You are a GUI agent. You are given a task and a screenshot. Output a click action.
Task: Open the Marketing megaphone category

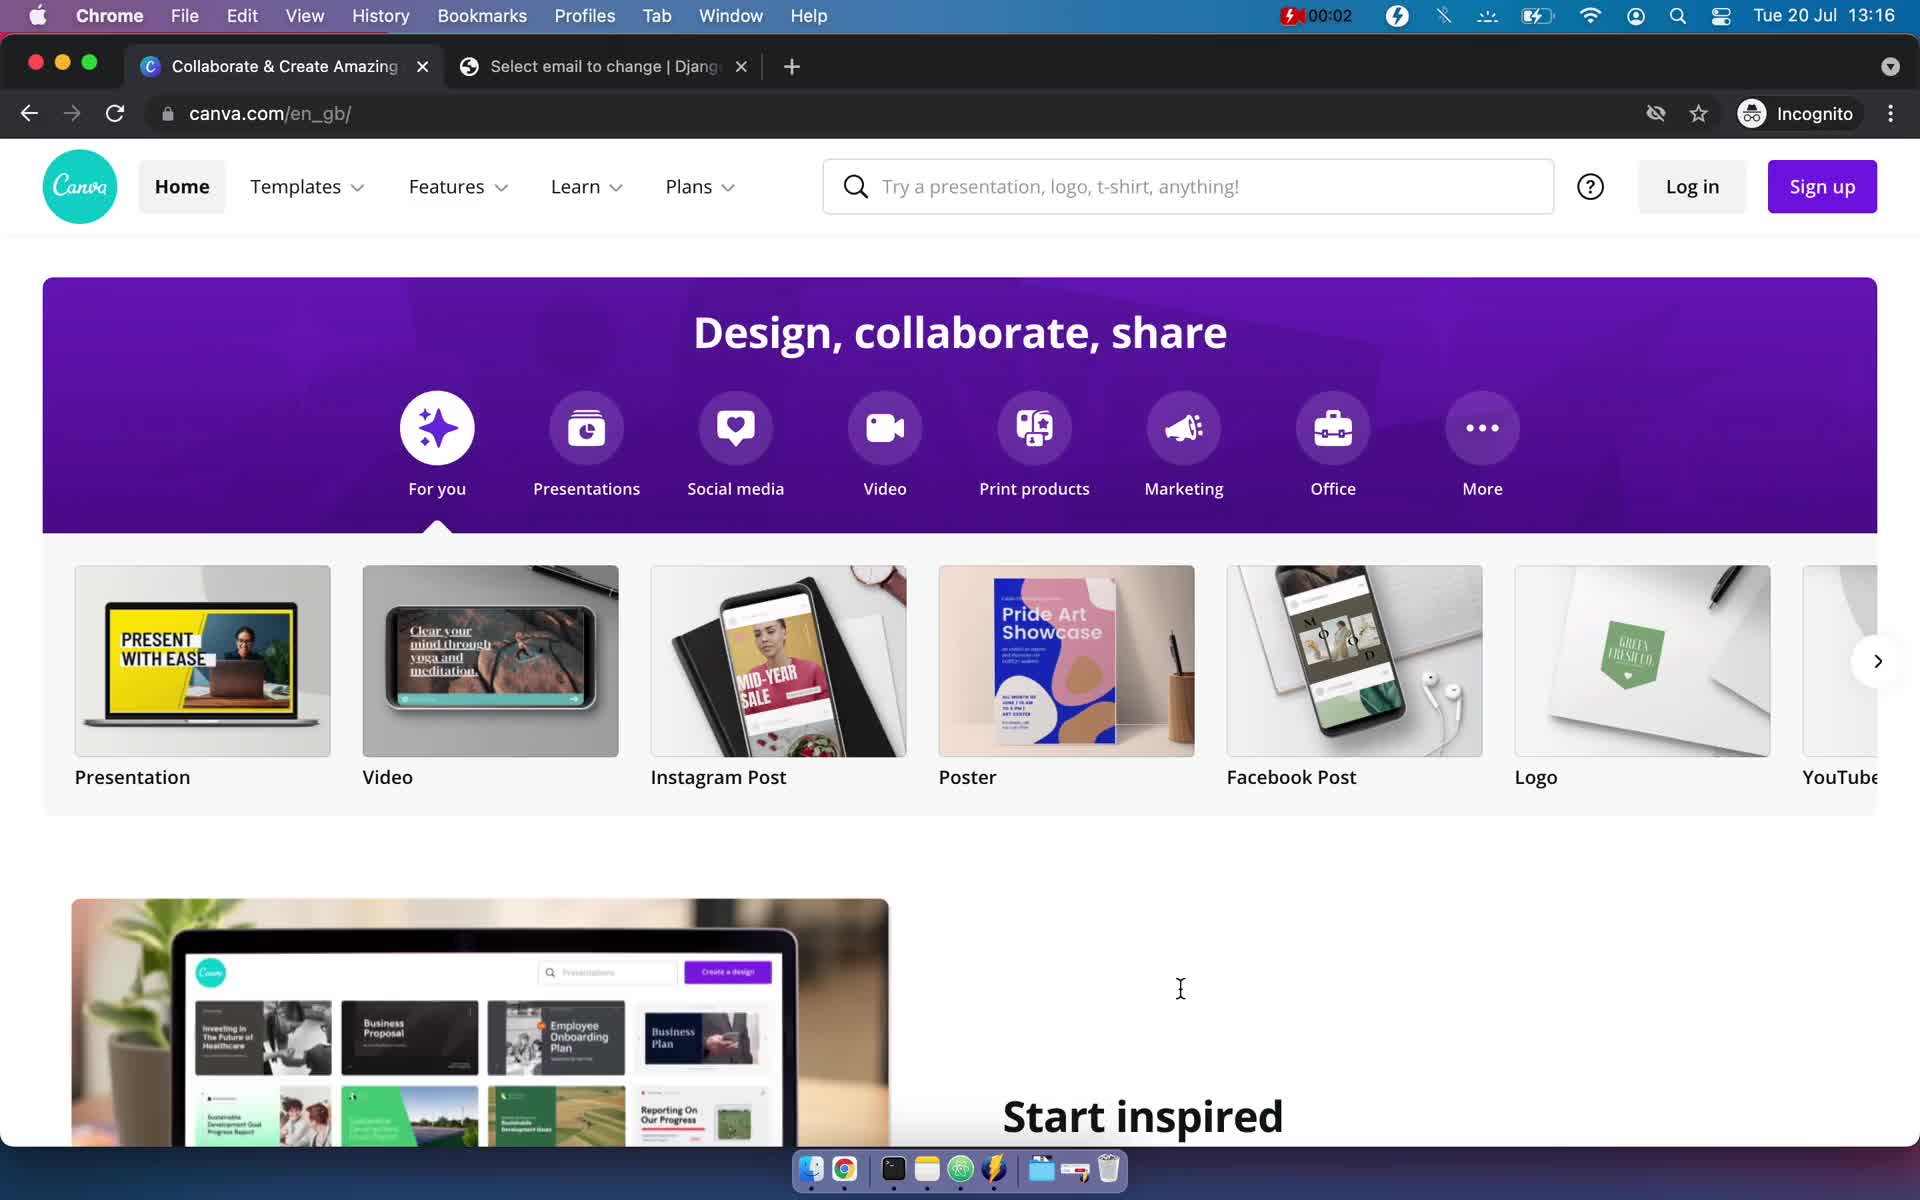point(1184,427)
